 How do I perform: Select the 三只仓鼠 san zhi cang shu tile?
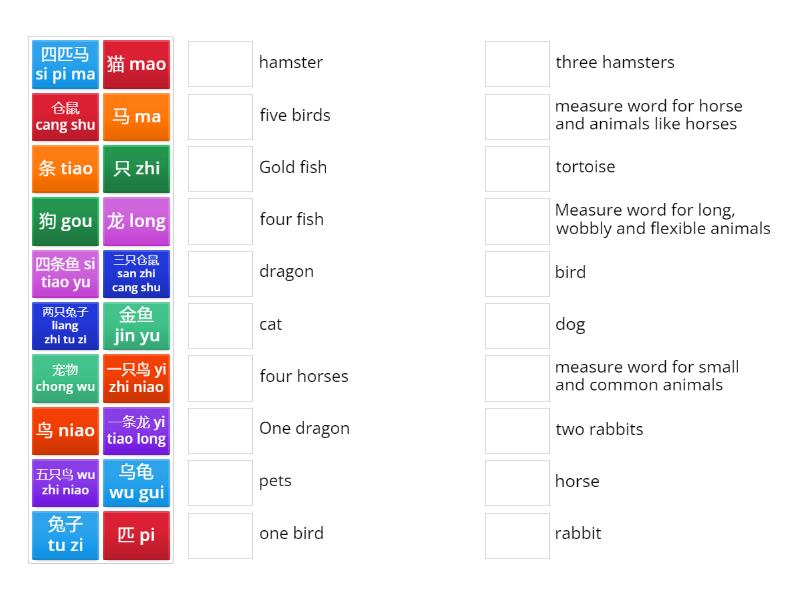pyautogui.click(x=137, y=273)
